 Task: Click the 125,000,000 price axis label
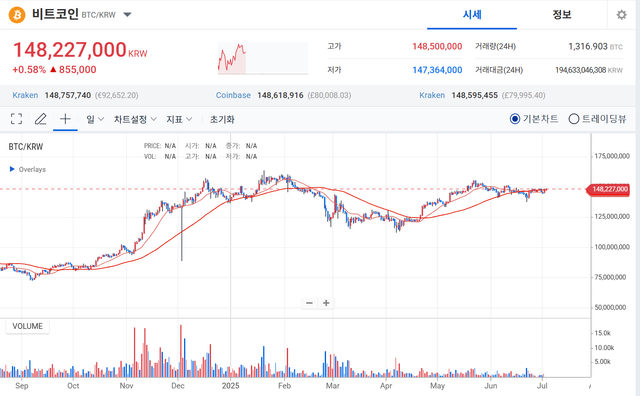tap(612, 216)
